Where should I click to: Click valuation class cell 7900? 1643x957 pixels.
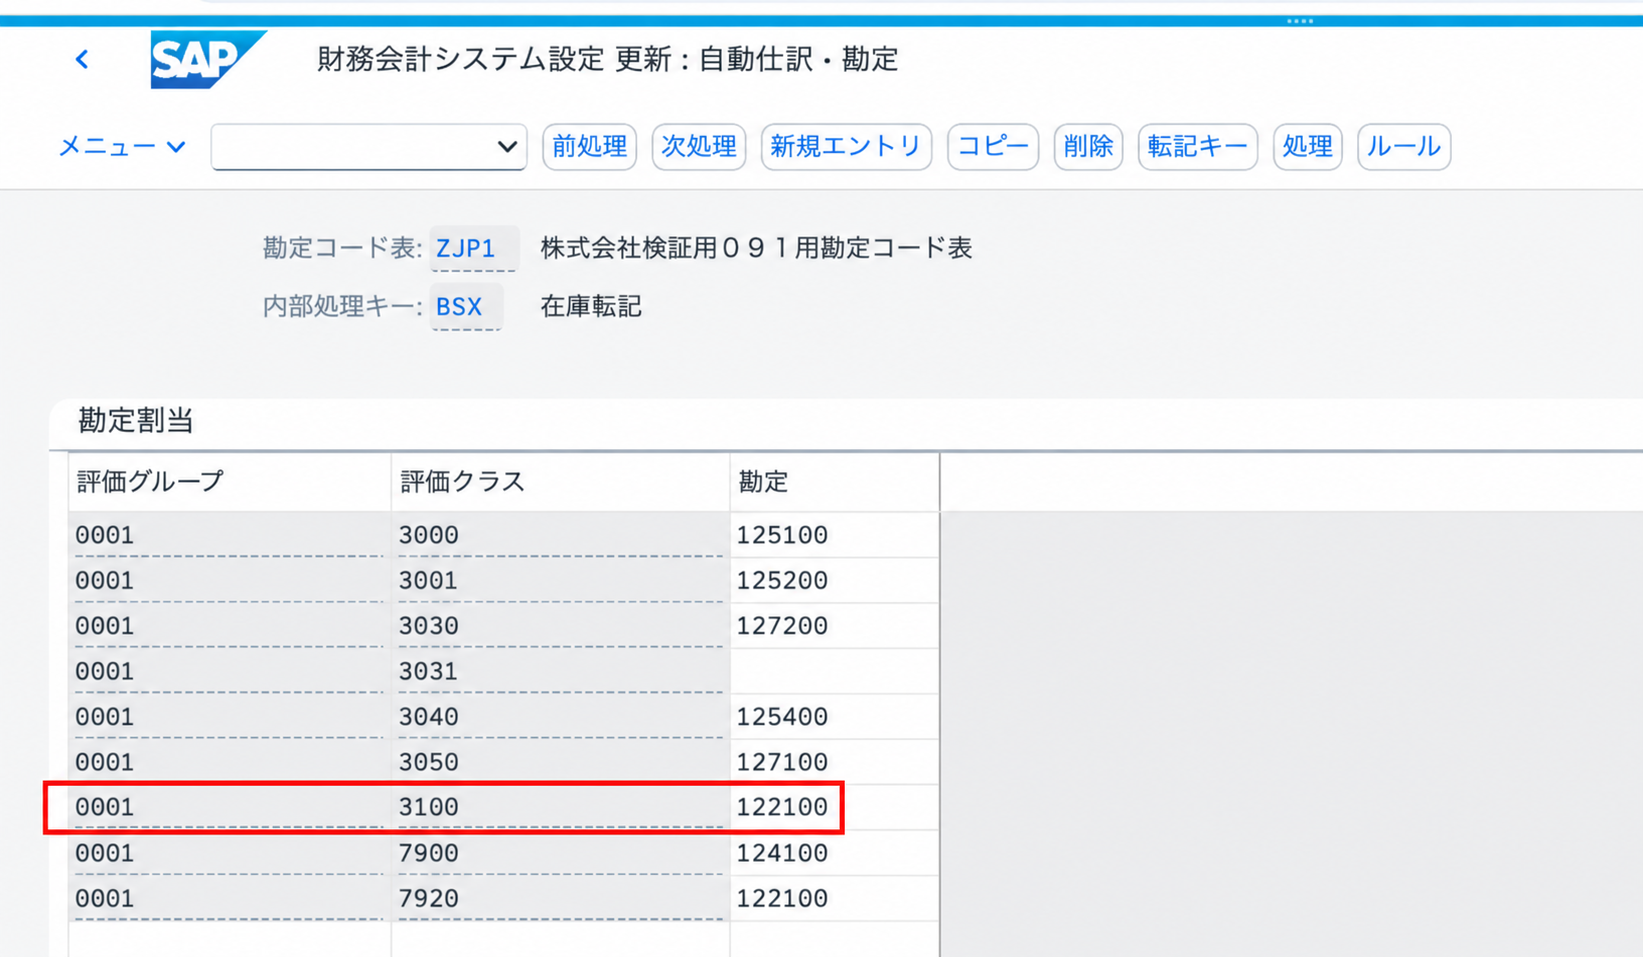pyautogui.click(x=560, y=853)
